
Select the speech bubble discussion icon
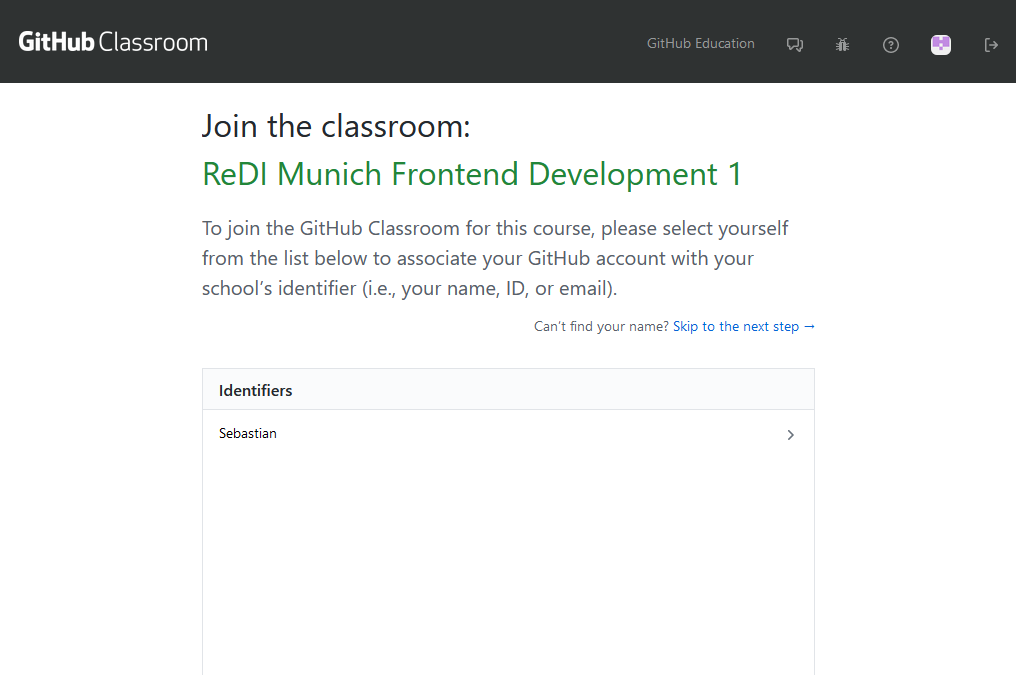tap(794, 44)
